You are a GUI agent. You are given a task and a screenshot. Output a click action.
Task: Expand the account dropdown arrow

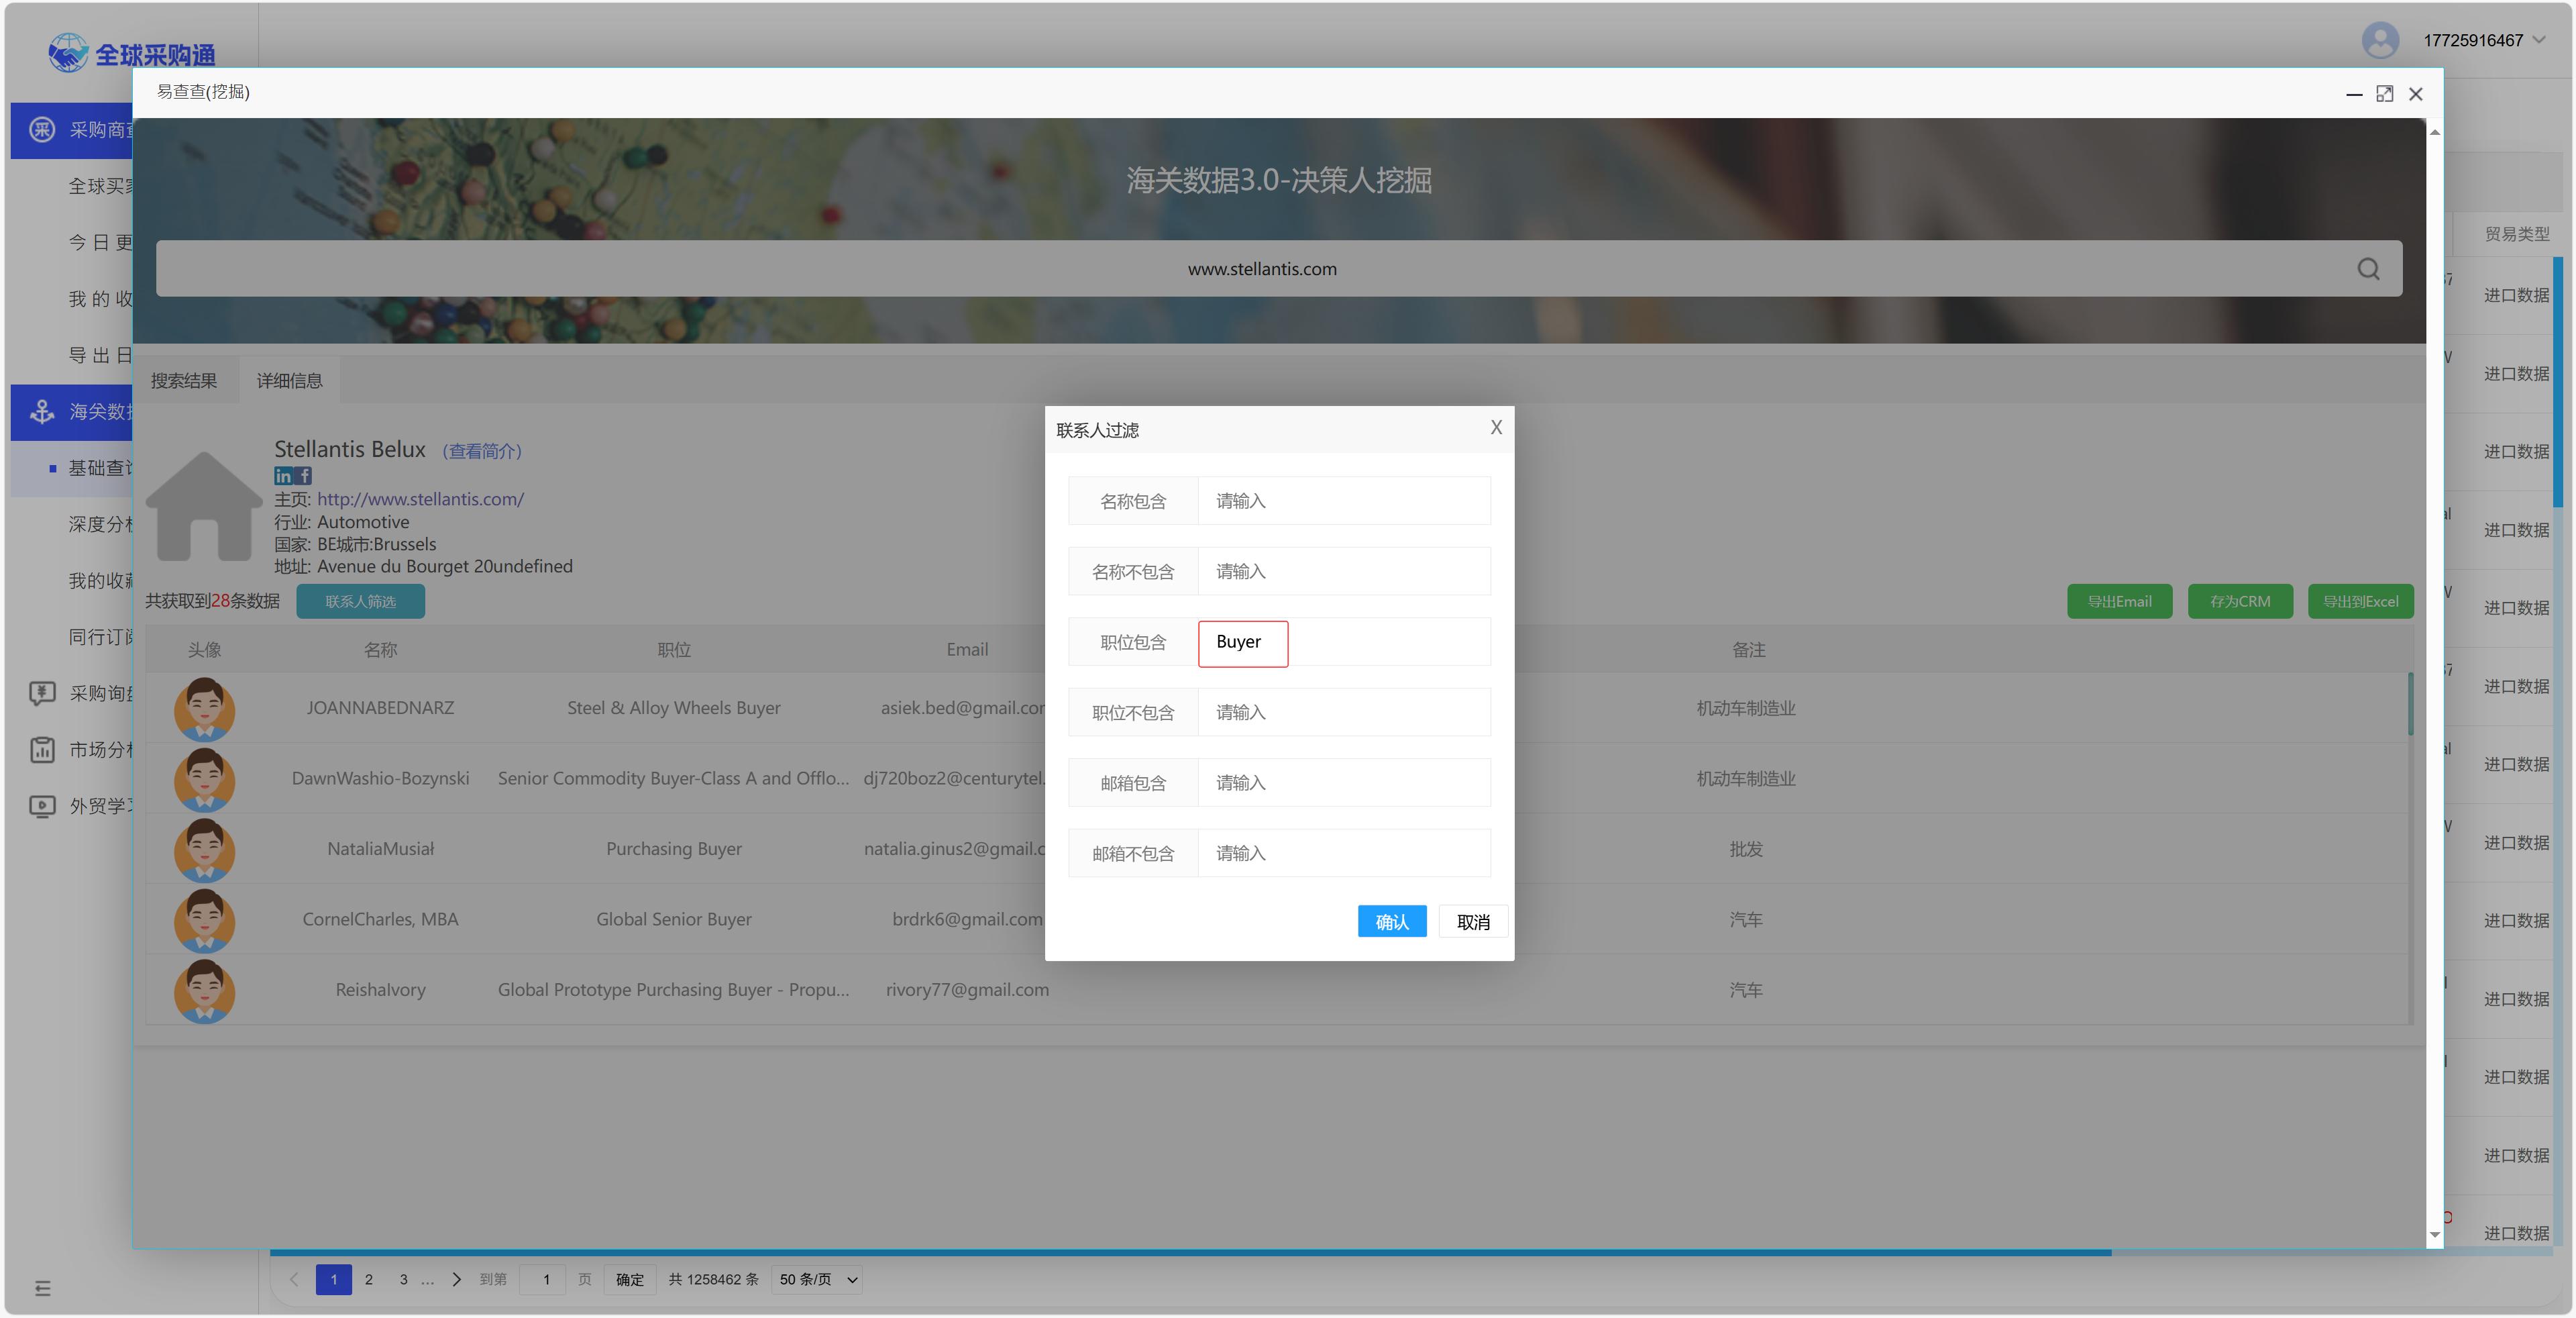(2538, 40)
